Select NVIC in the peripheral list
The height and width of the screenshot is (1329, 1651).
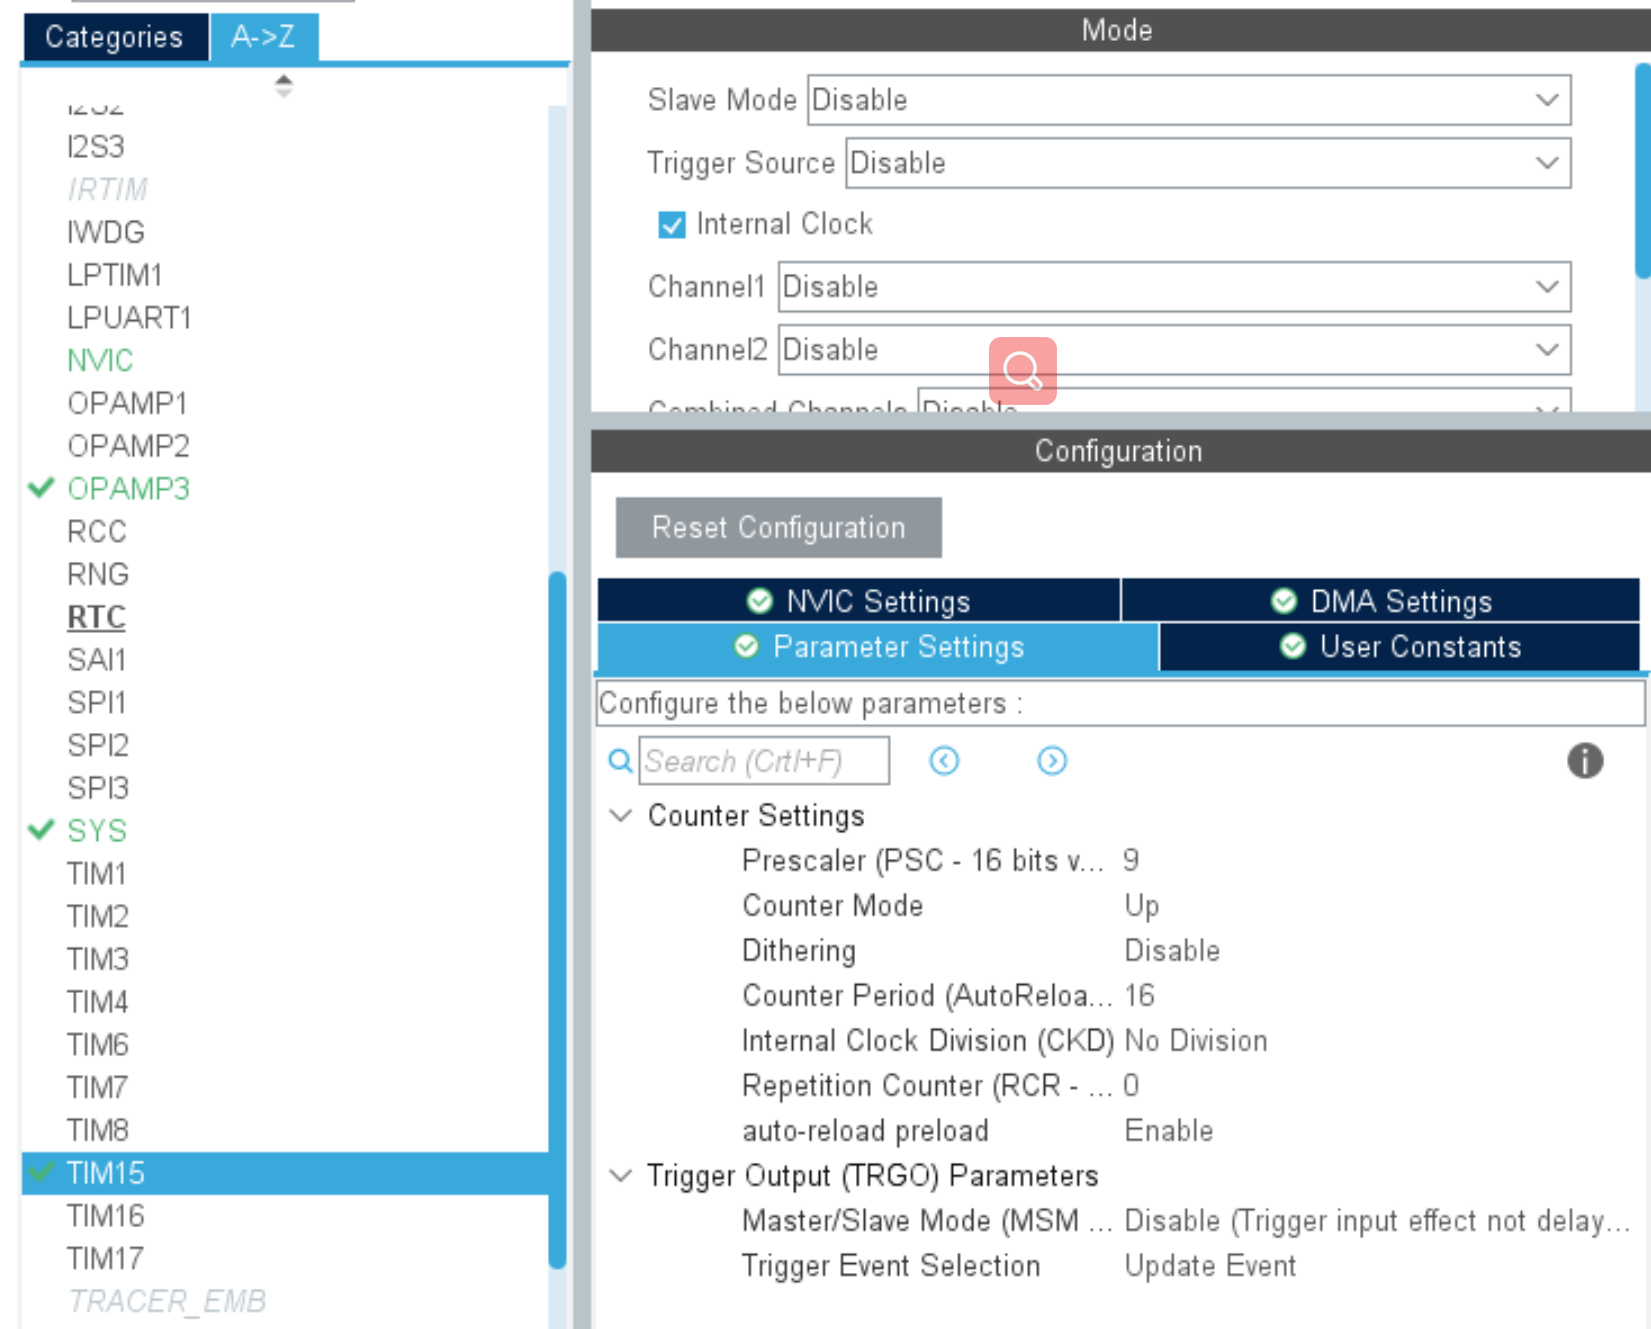point(100,360)
